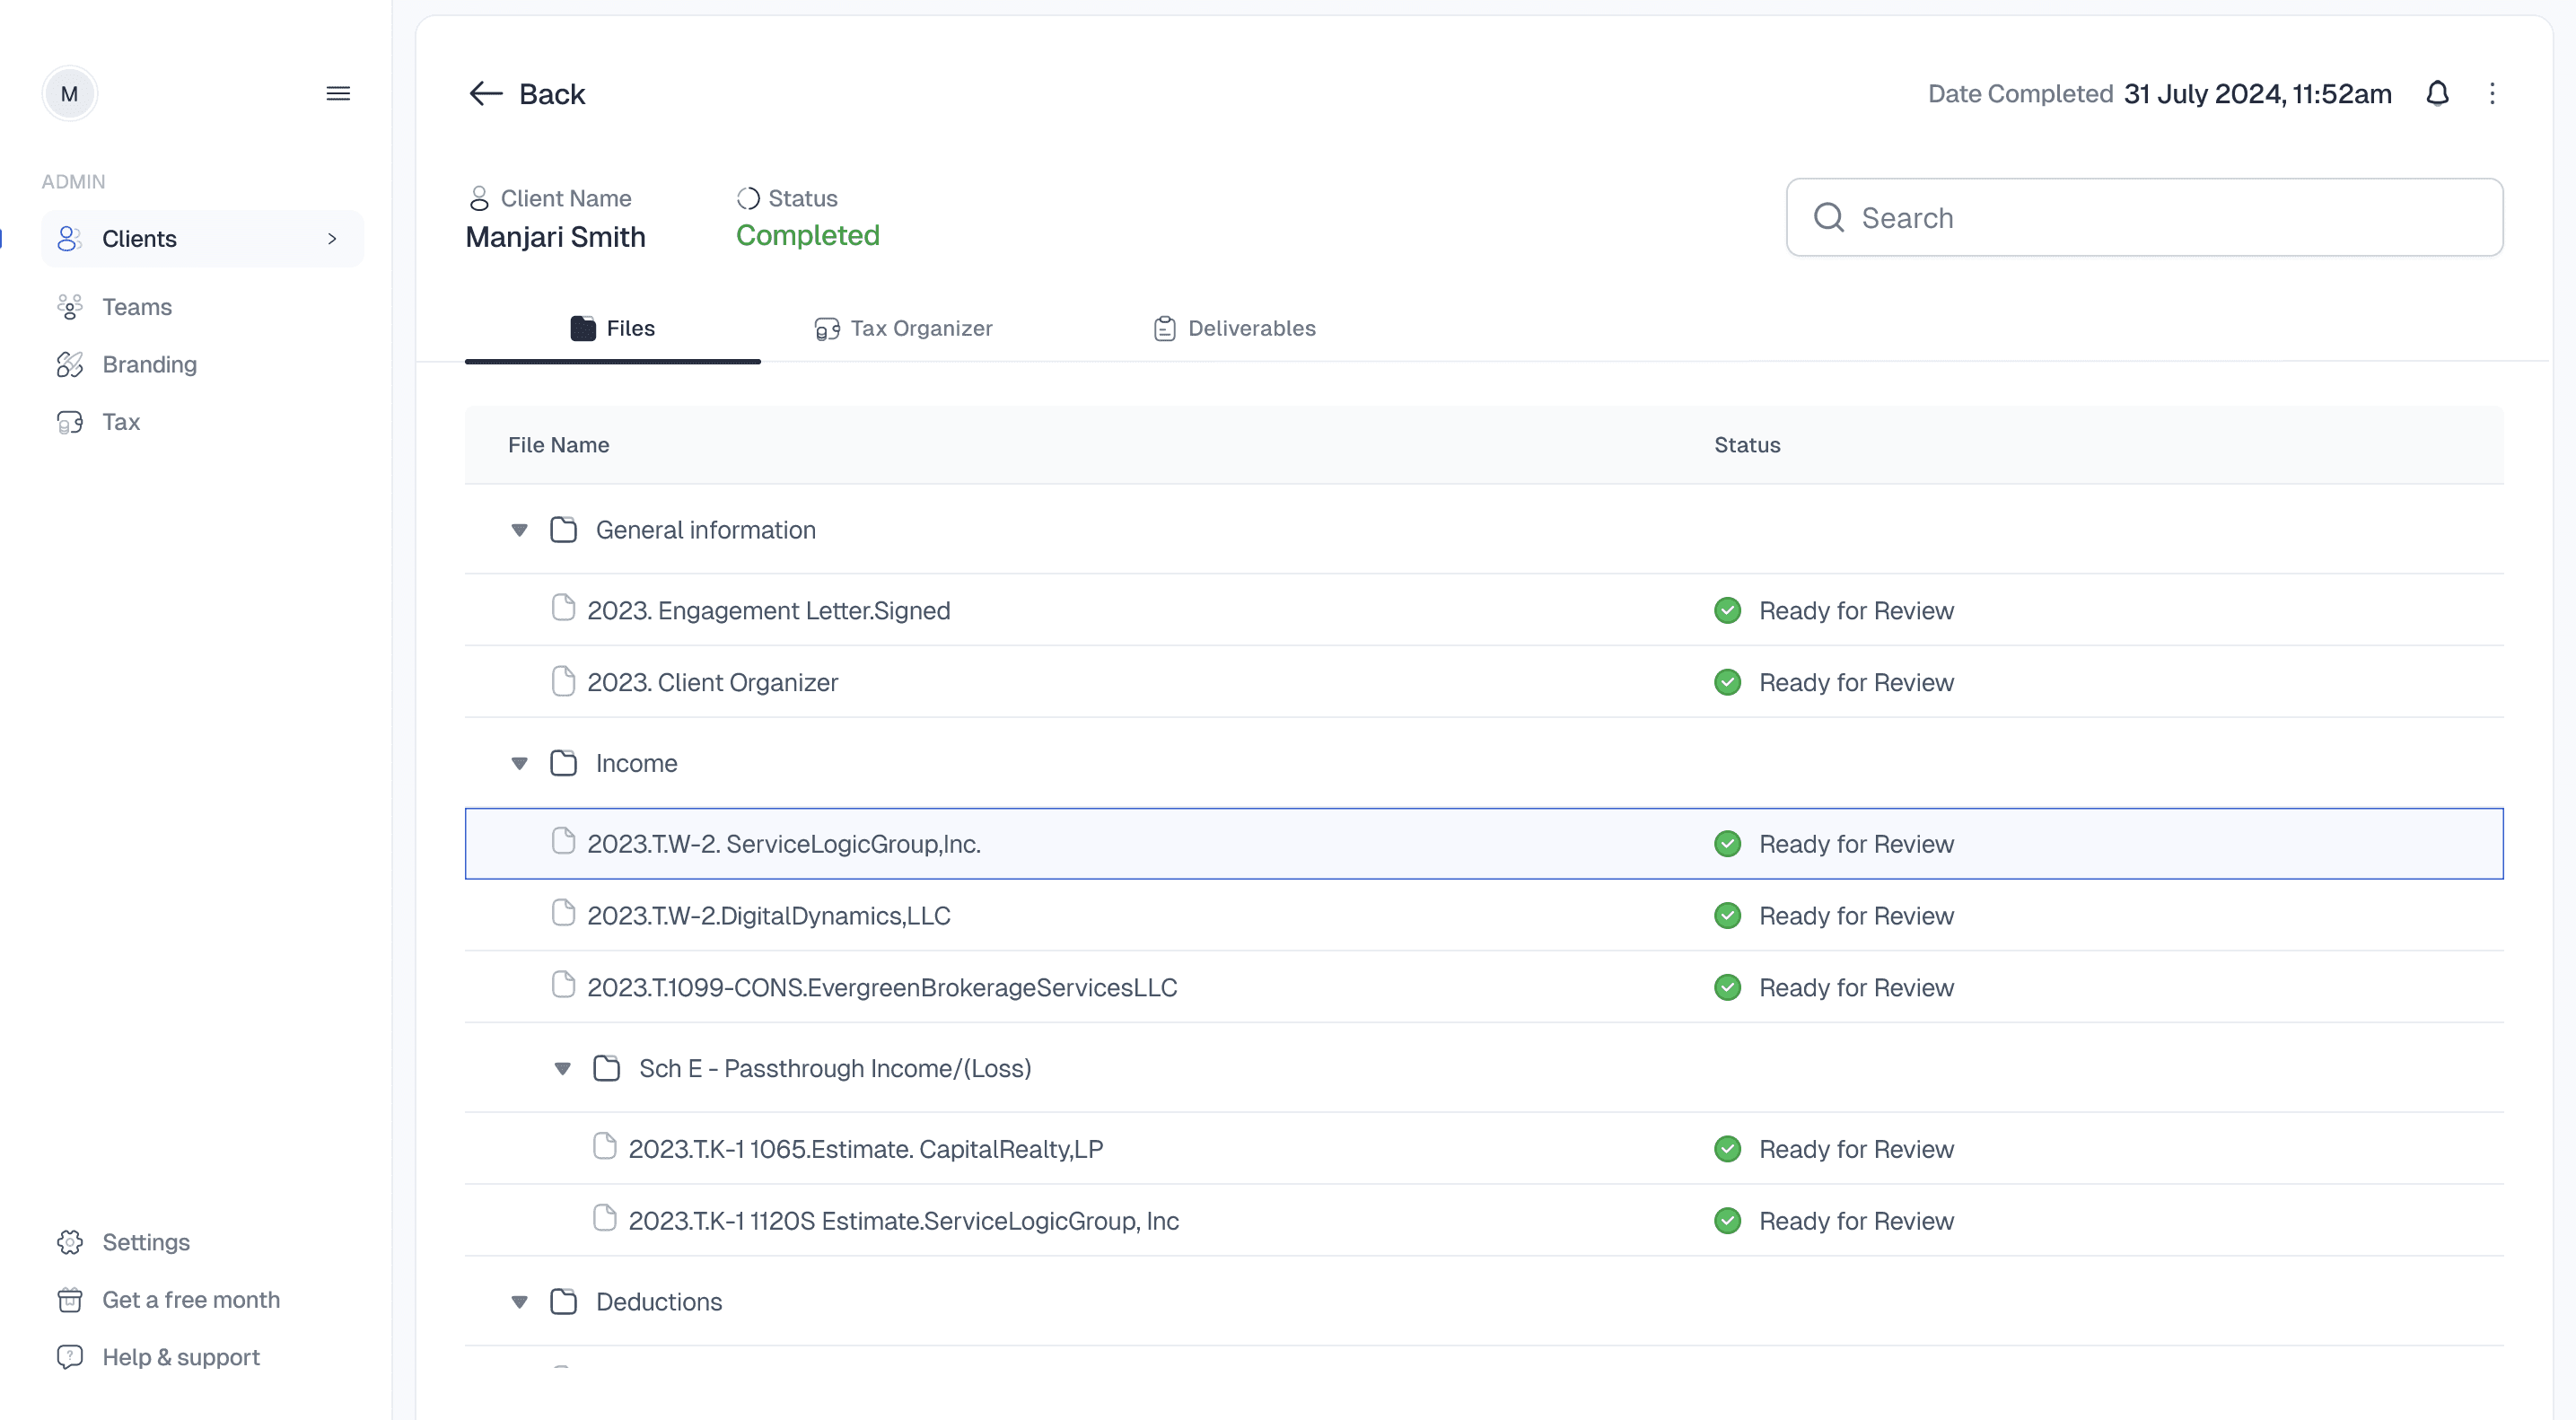
Task: Open Branding in the sidebar
Action: click(x=149, y=364)
